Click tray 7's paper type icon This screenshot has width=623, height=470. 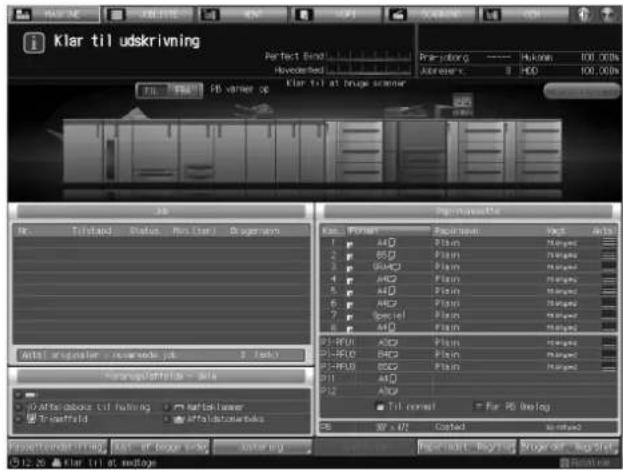[350, 317]
